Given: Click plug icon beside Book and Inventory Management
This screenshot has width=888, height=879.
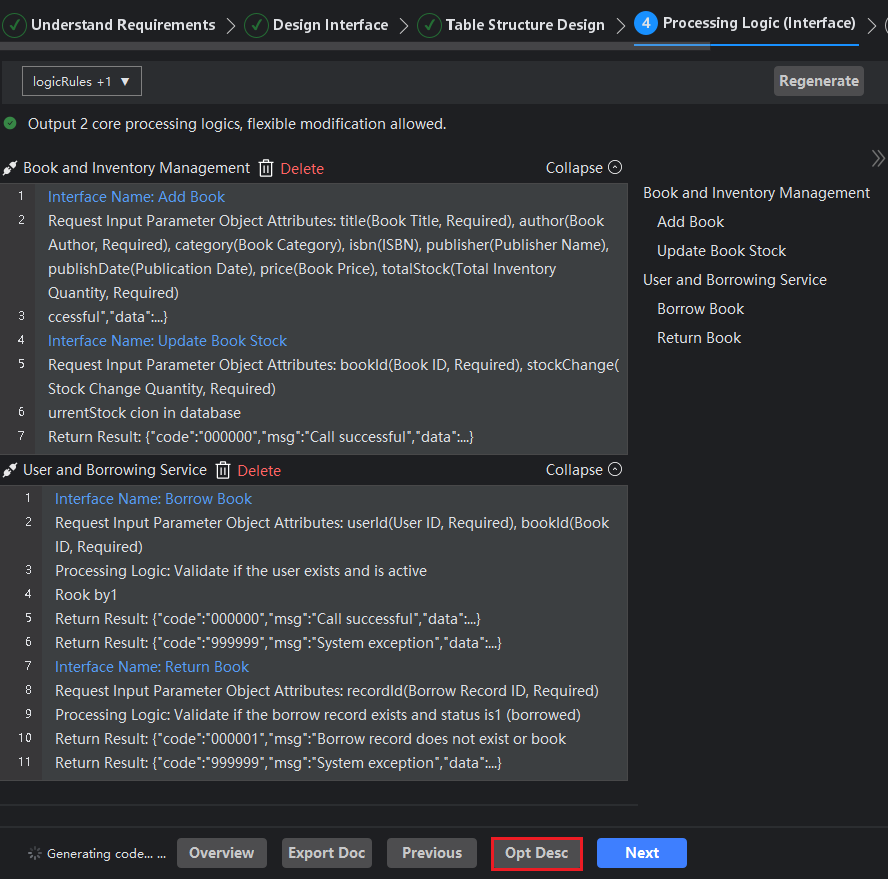Looking at the screenshot, I should (x=10, y=168).
